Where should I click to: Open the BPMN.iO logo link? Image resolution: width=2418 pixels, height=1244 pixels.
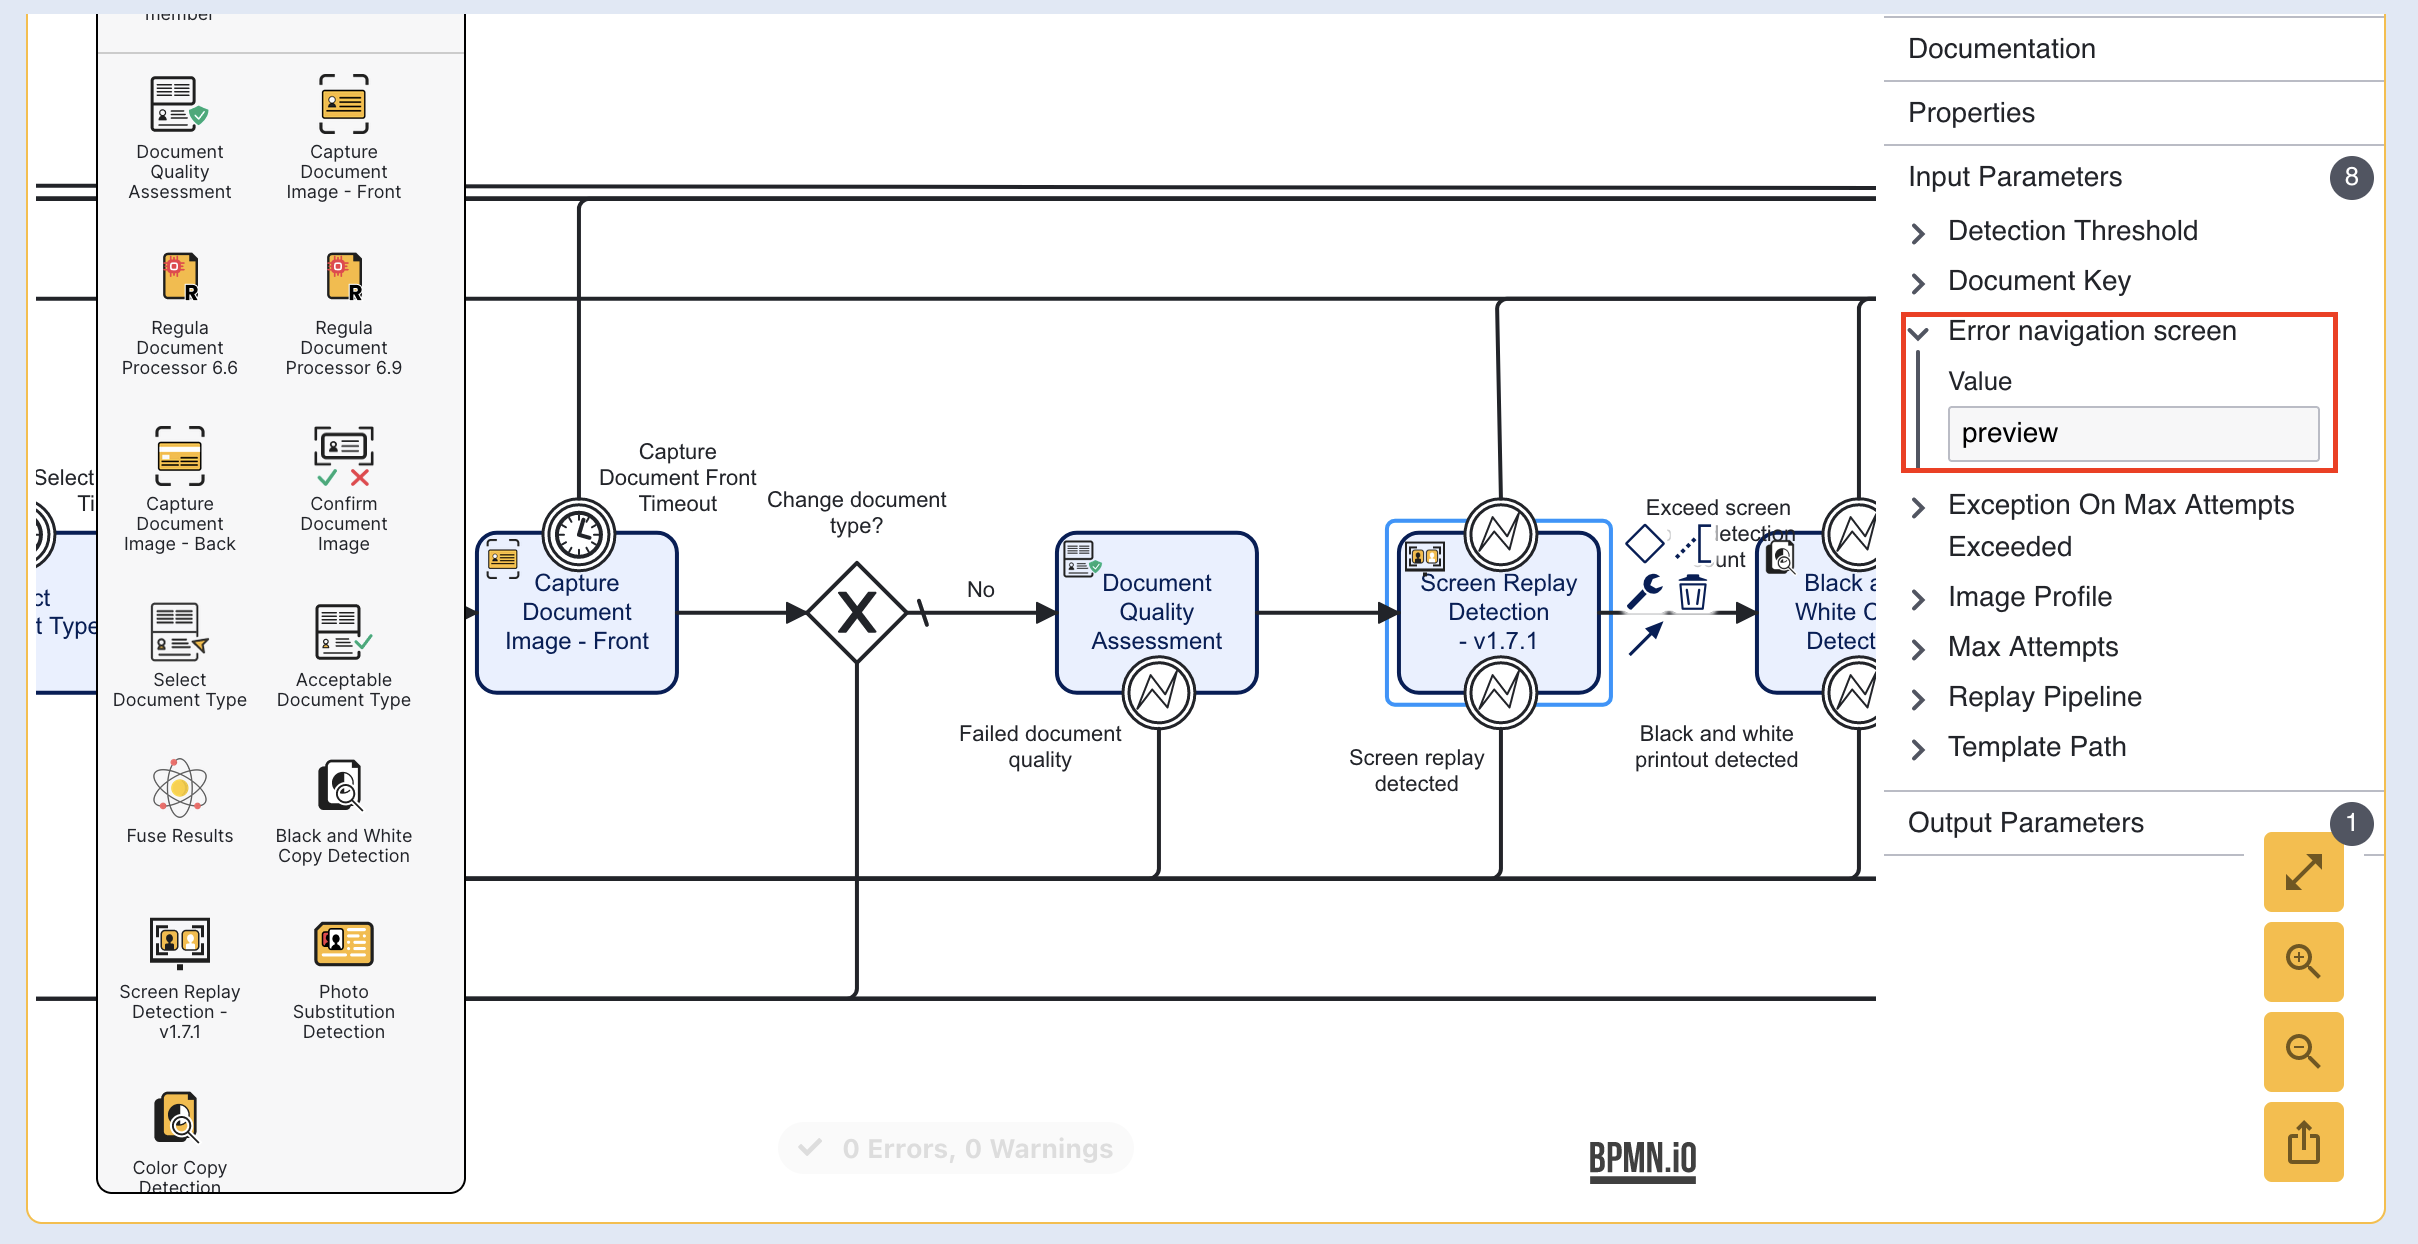[1642, 1159]
